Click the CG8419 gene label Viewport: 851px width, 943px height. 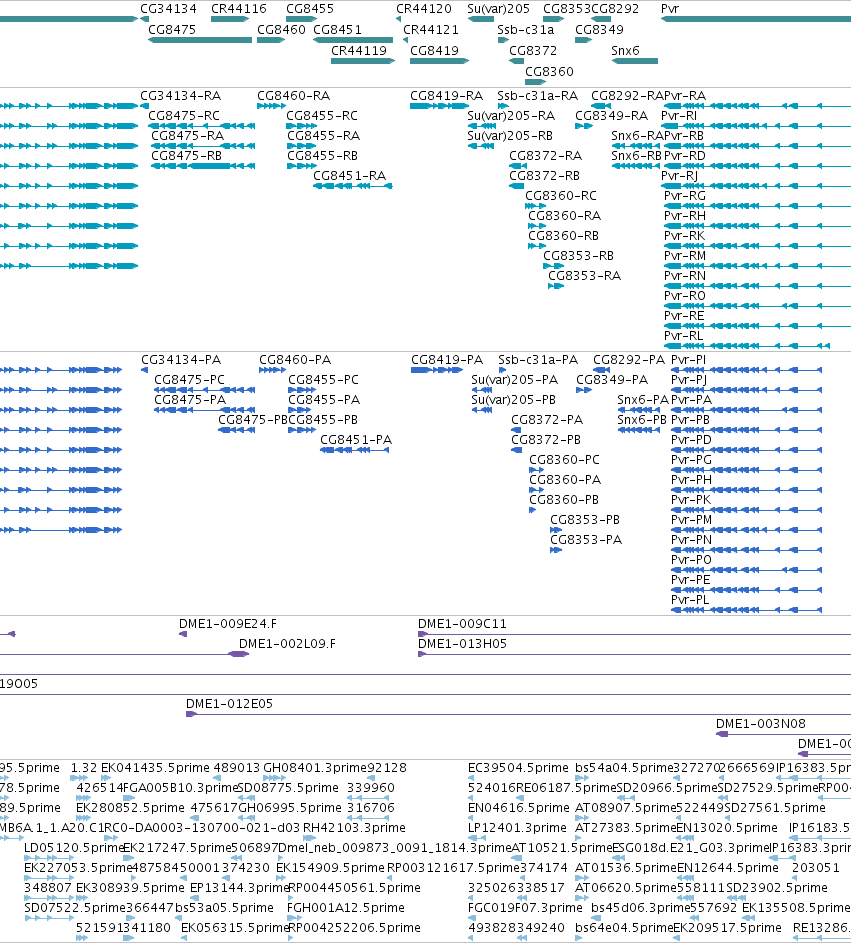pos(434,51)
